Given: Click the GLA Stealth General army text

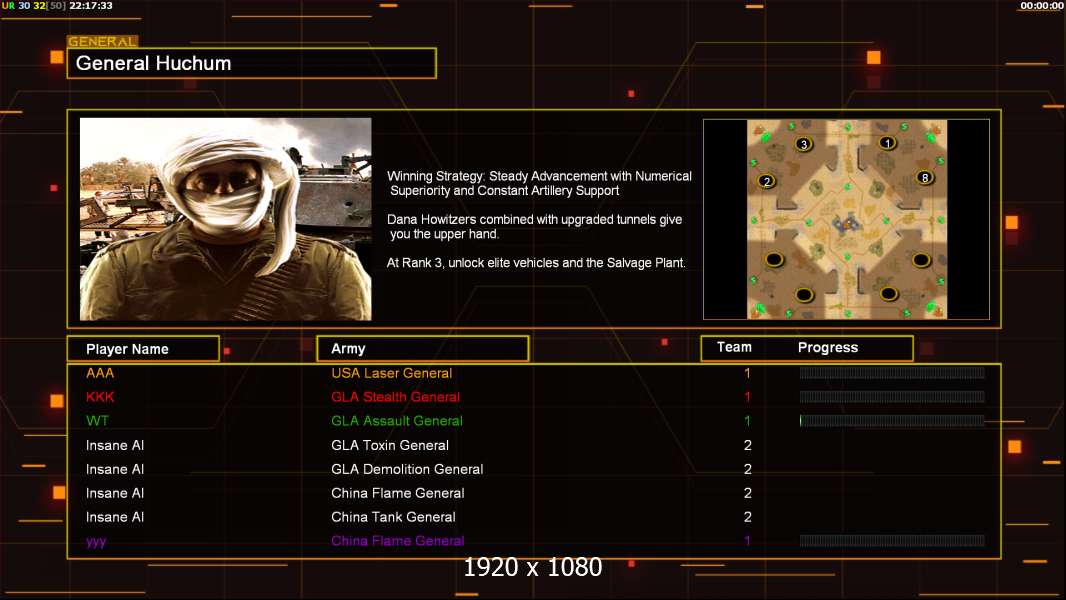Looking at the screenshot, I should [396, 397].
